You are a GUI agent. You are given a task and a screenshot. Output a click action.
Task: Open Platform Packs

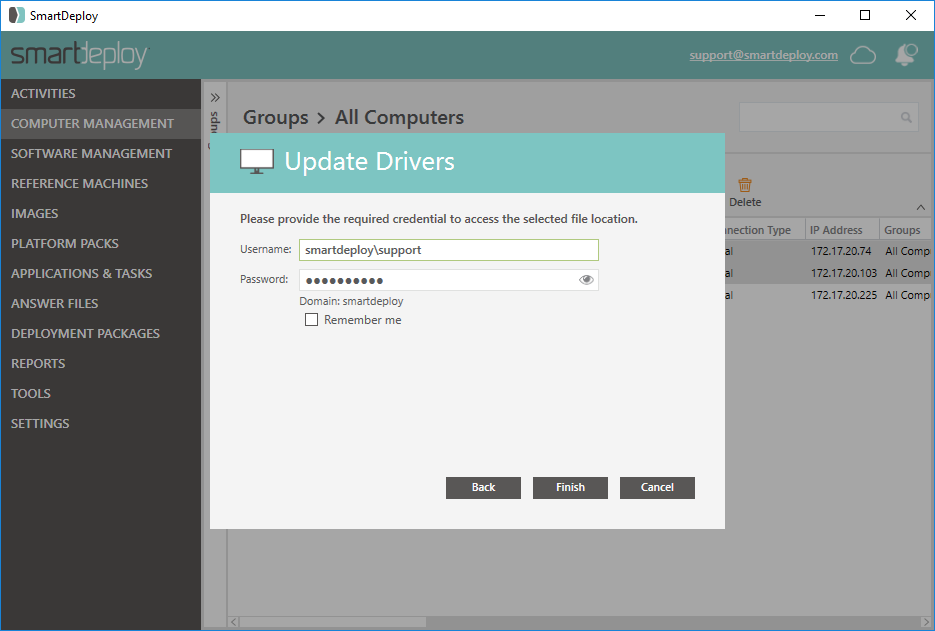click(101, 243)
